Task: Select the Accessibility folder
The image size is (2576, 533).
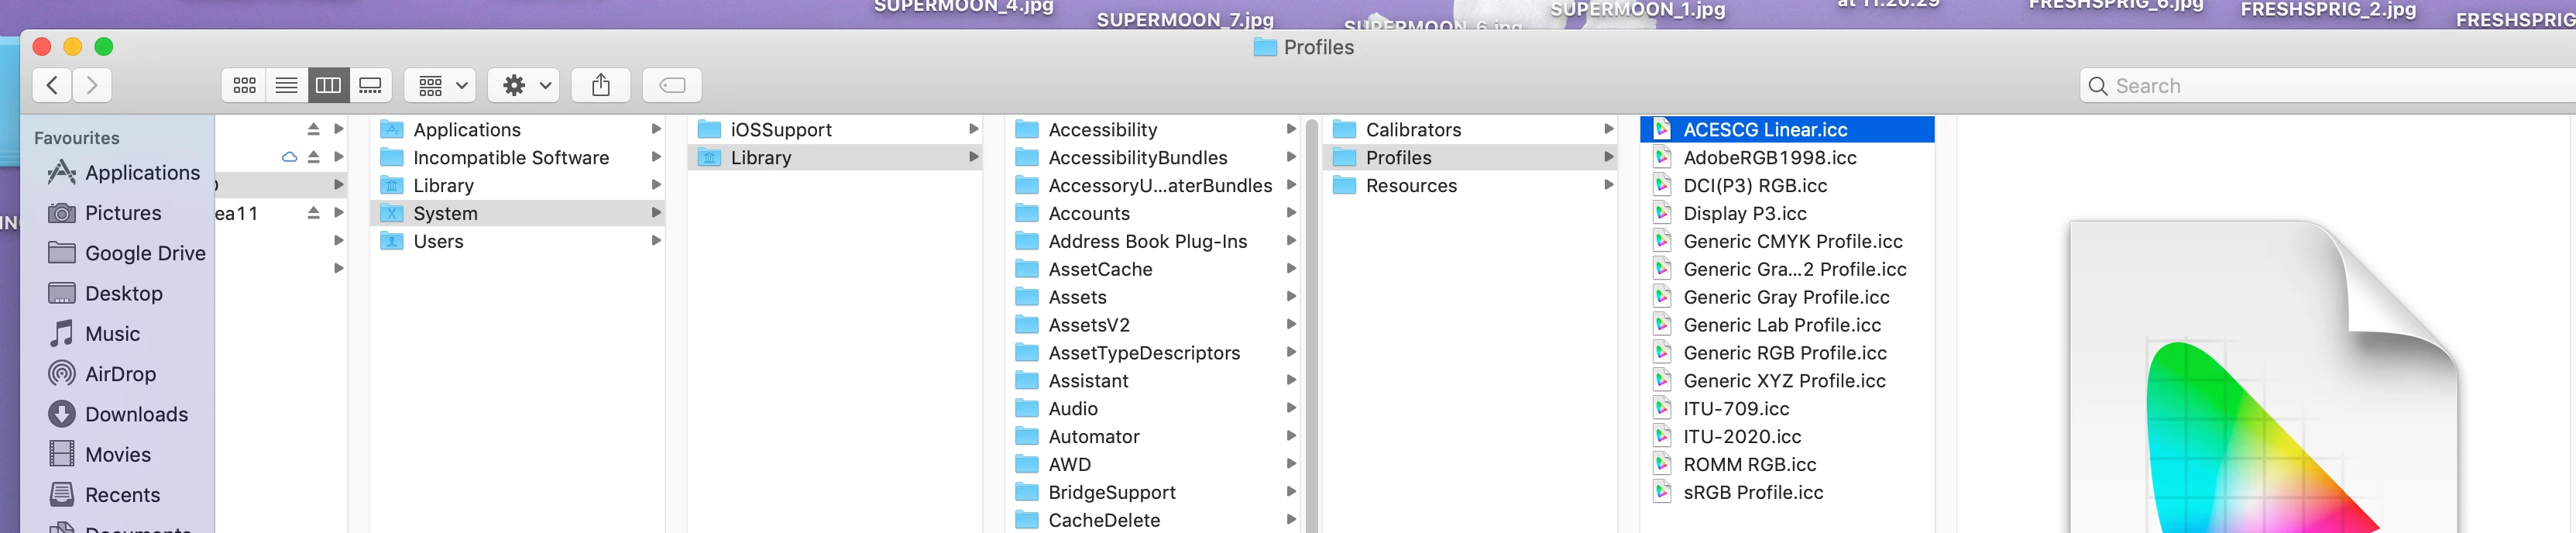Action: point(1153,130)
